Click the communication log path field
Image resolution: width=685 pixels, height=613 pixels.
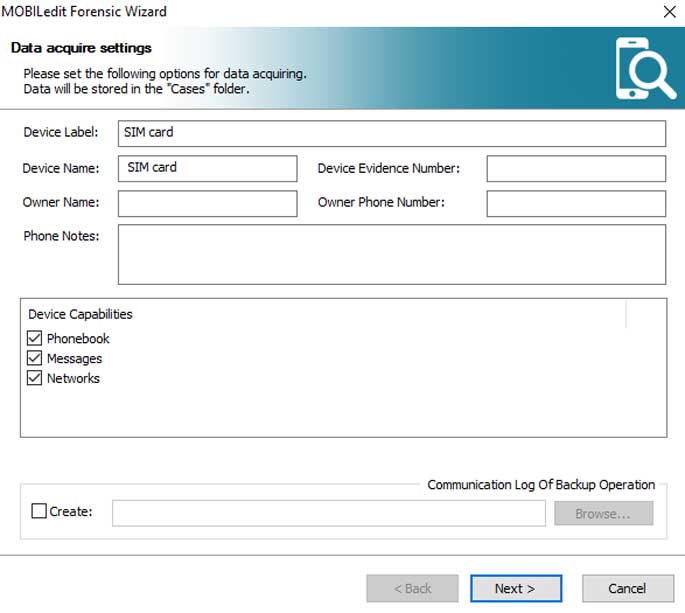329,513
